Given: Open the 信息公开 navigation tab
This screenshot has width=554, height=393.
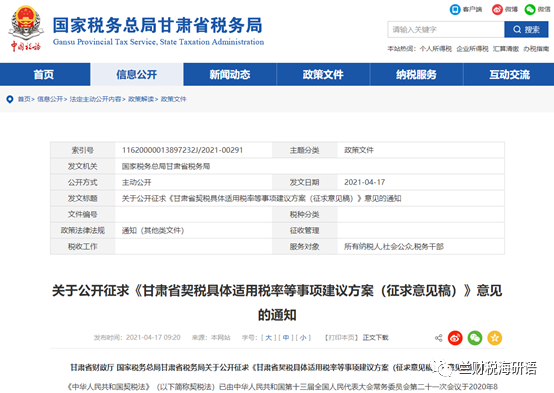Looking at the screenshot, I should pos(137,75).
